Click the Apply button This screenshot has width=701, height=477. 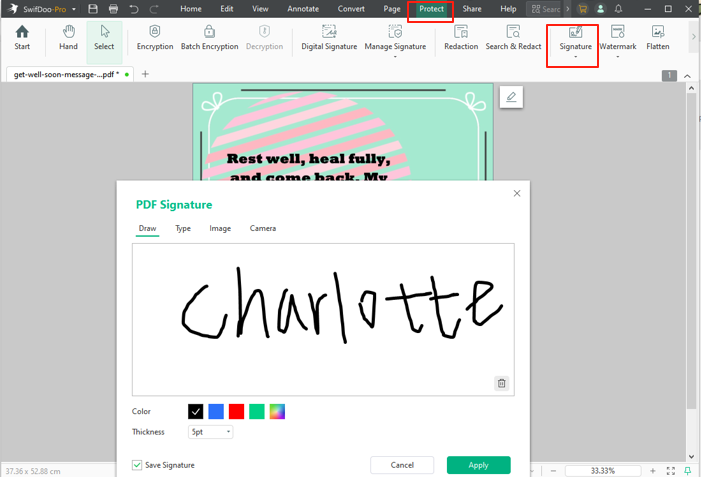[x=478, y=465]
